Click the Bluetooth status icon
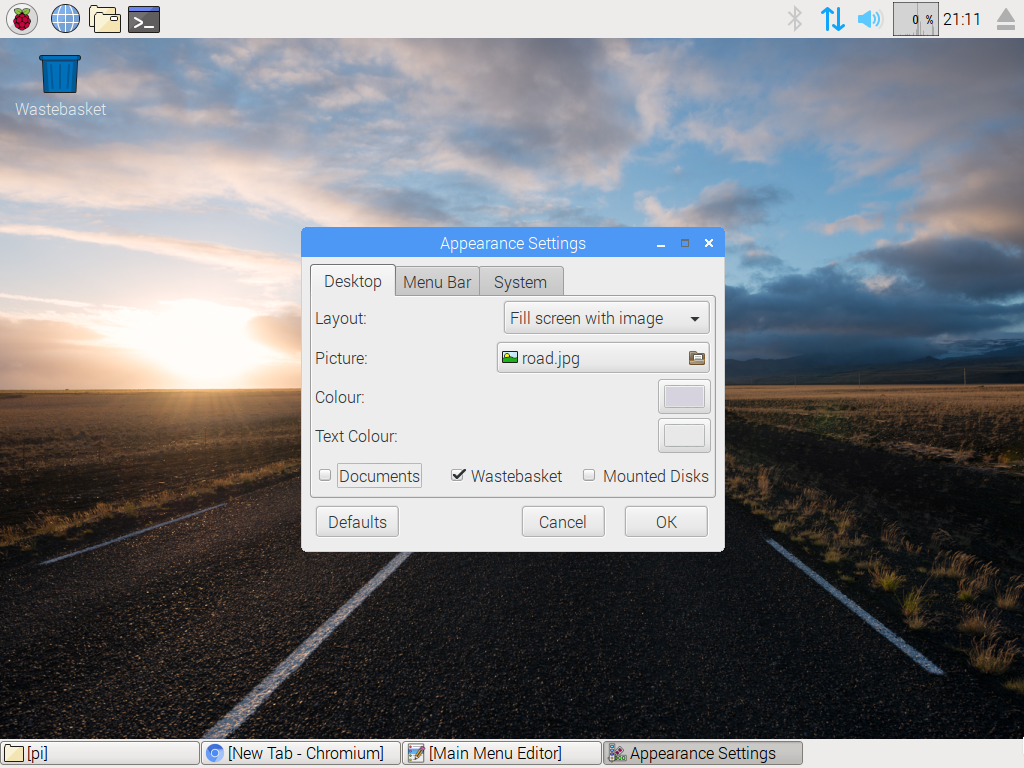 click(794, 19)
